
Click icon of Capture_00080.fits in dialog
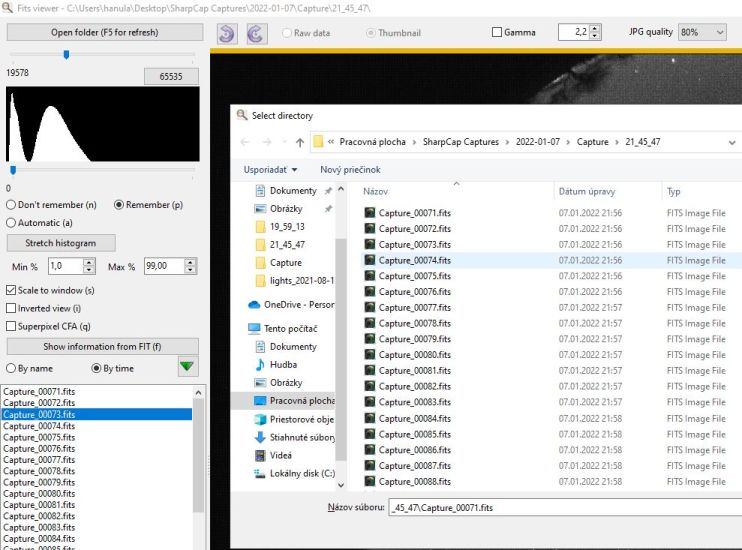(370, 355)
